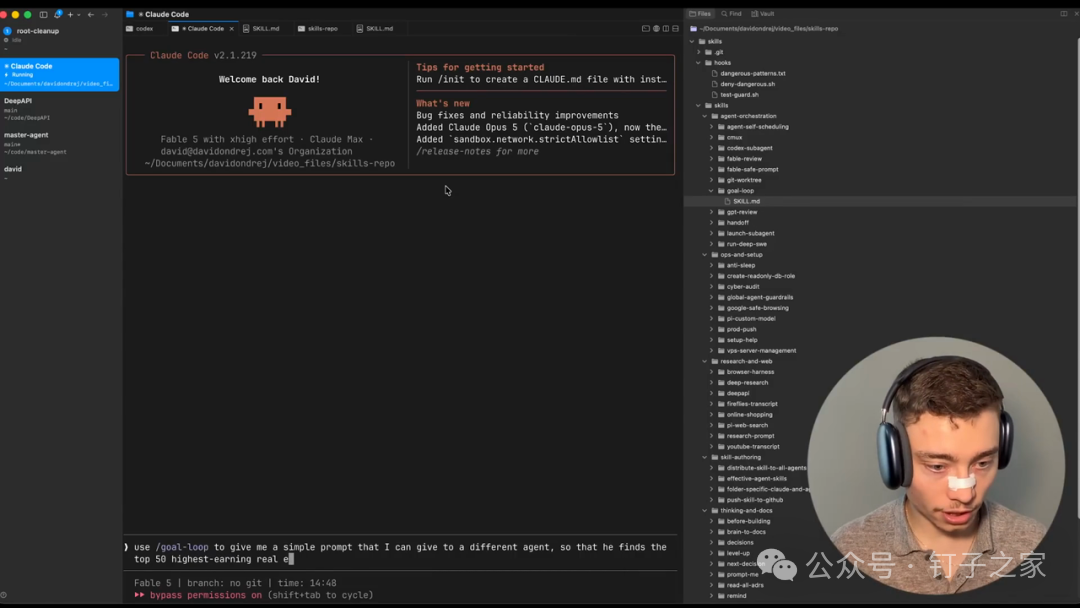1080x608 pixels.
Task: Expand the gpt-review folder chevron
Action: pos(712,212)
